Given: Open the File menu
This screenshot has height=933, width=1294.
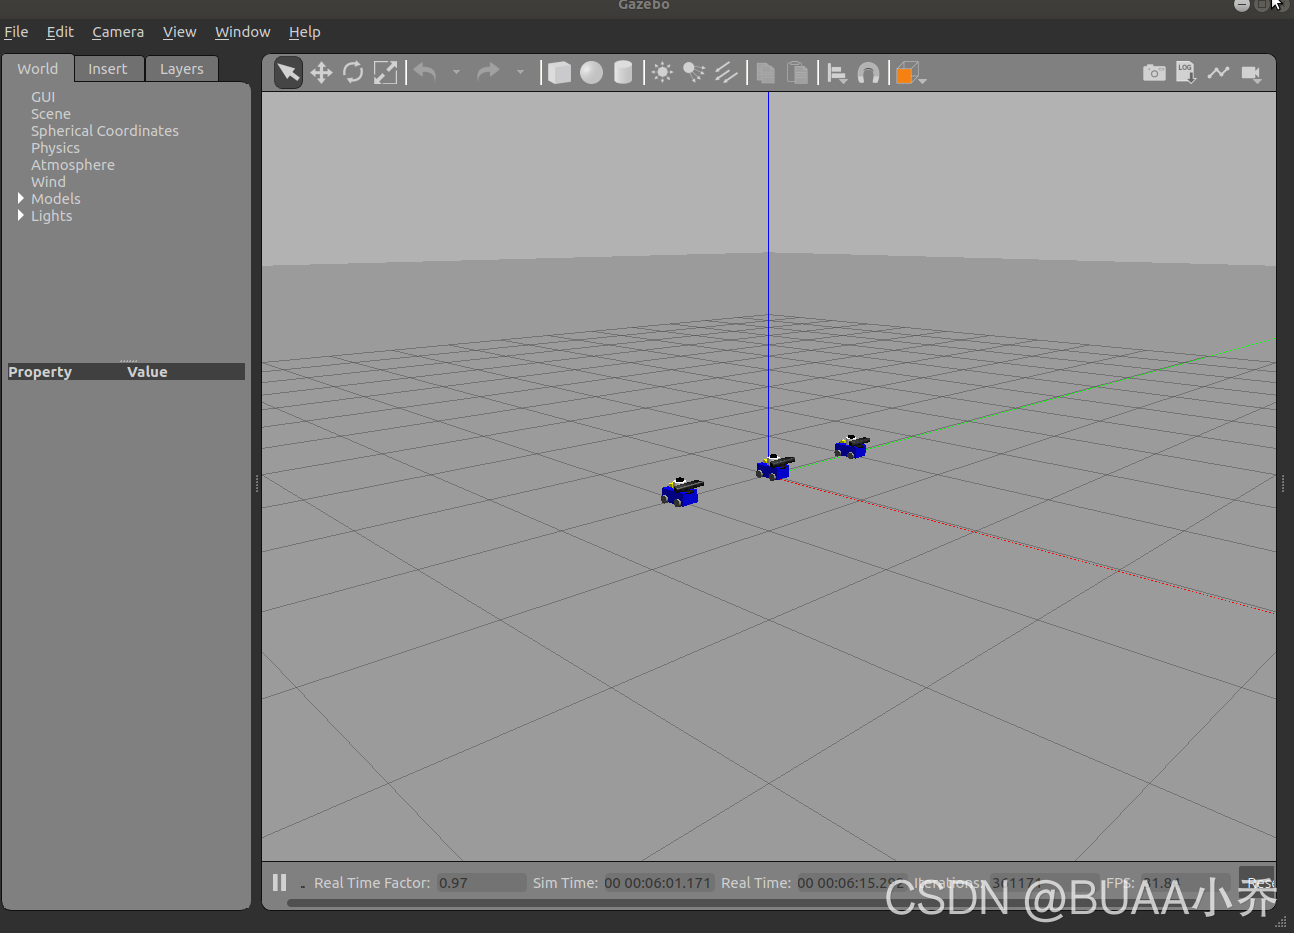Looking at the screenshot, I should [16, 32].
